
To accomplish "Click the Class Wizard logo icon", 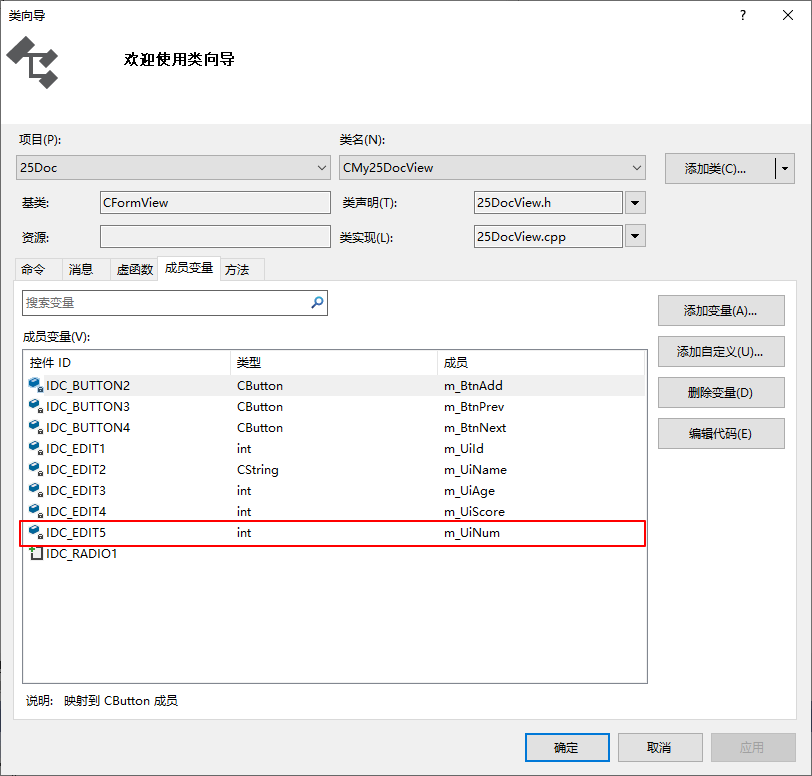I will coord(33,62).
